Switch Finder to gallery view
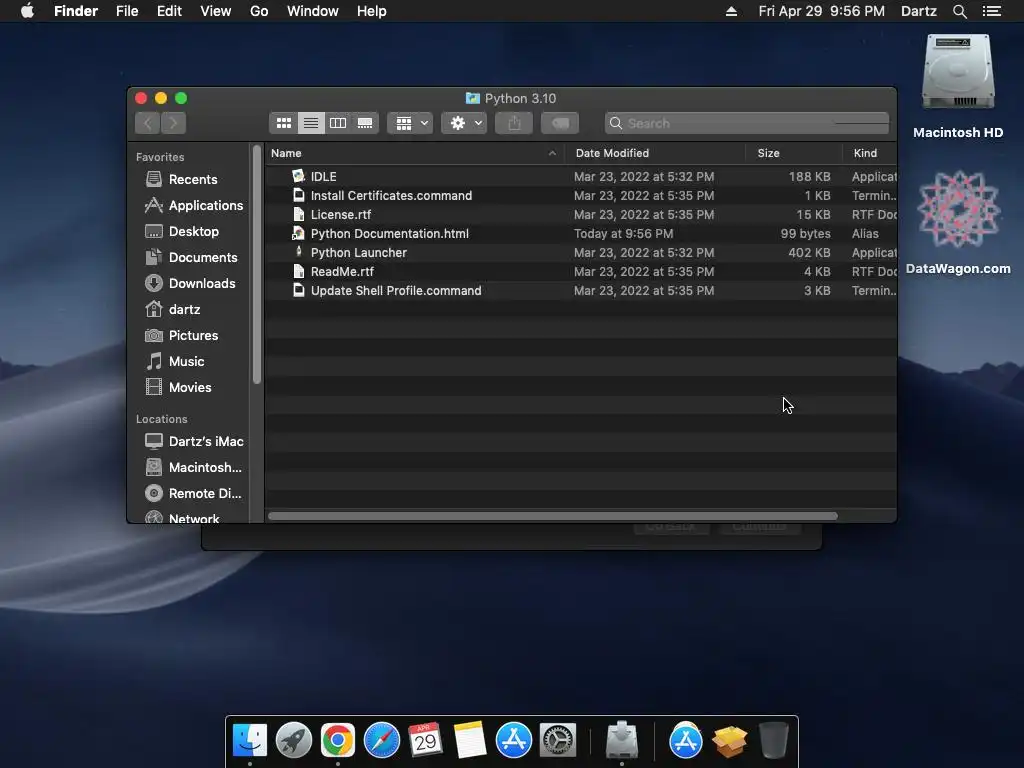 pos(365,123)
